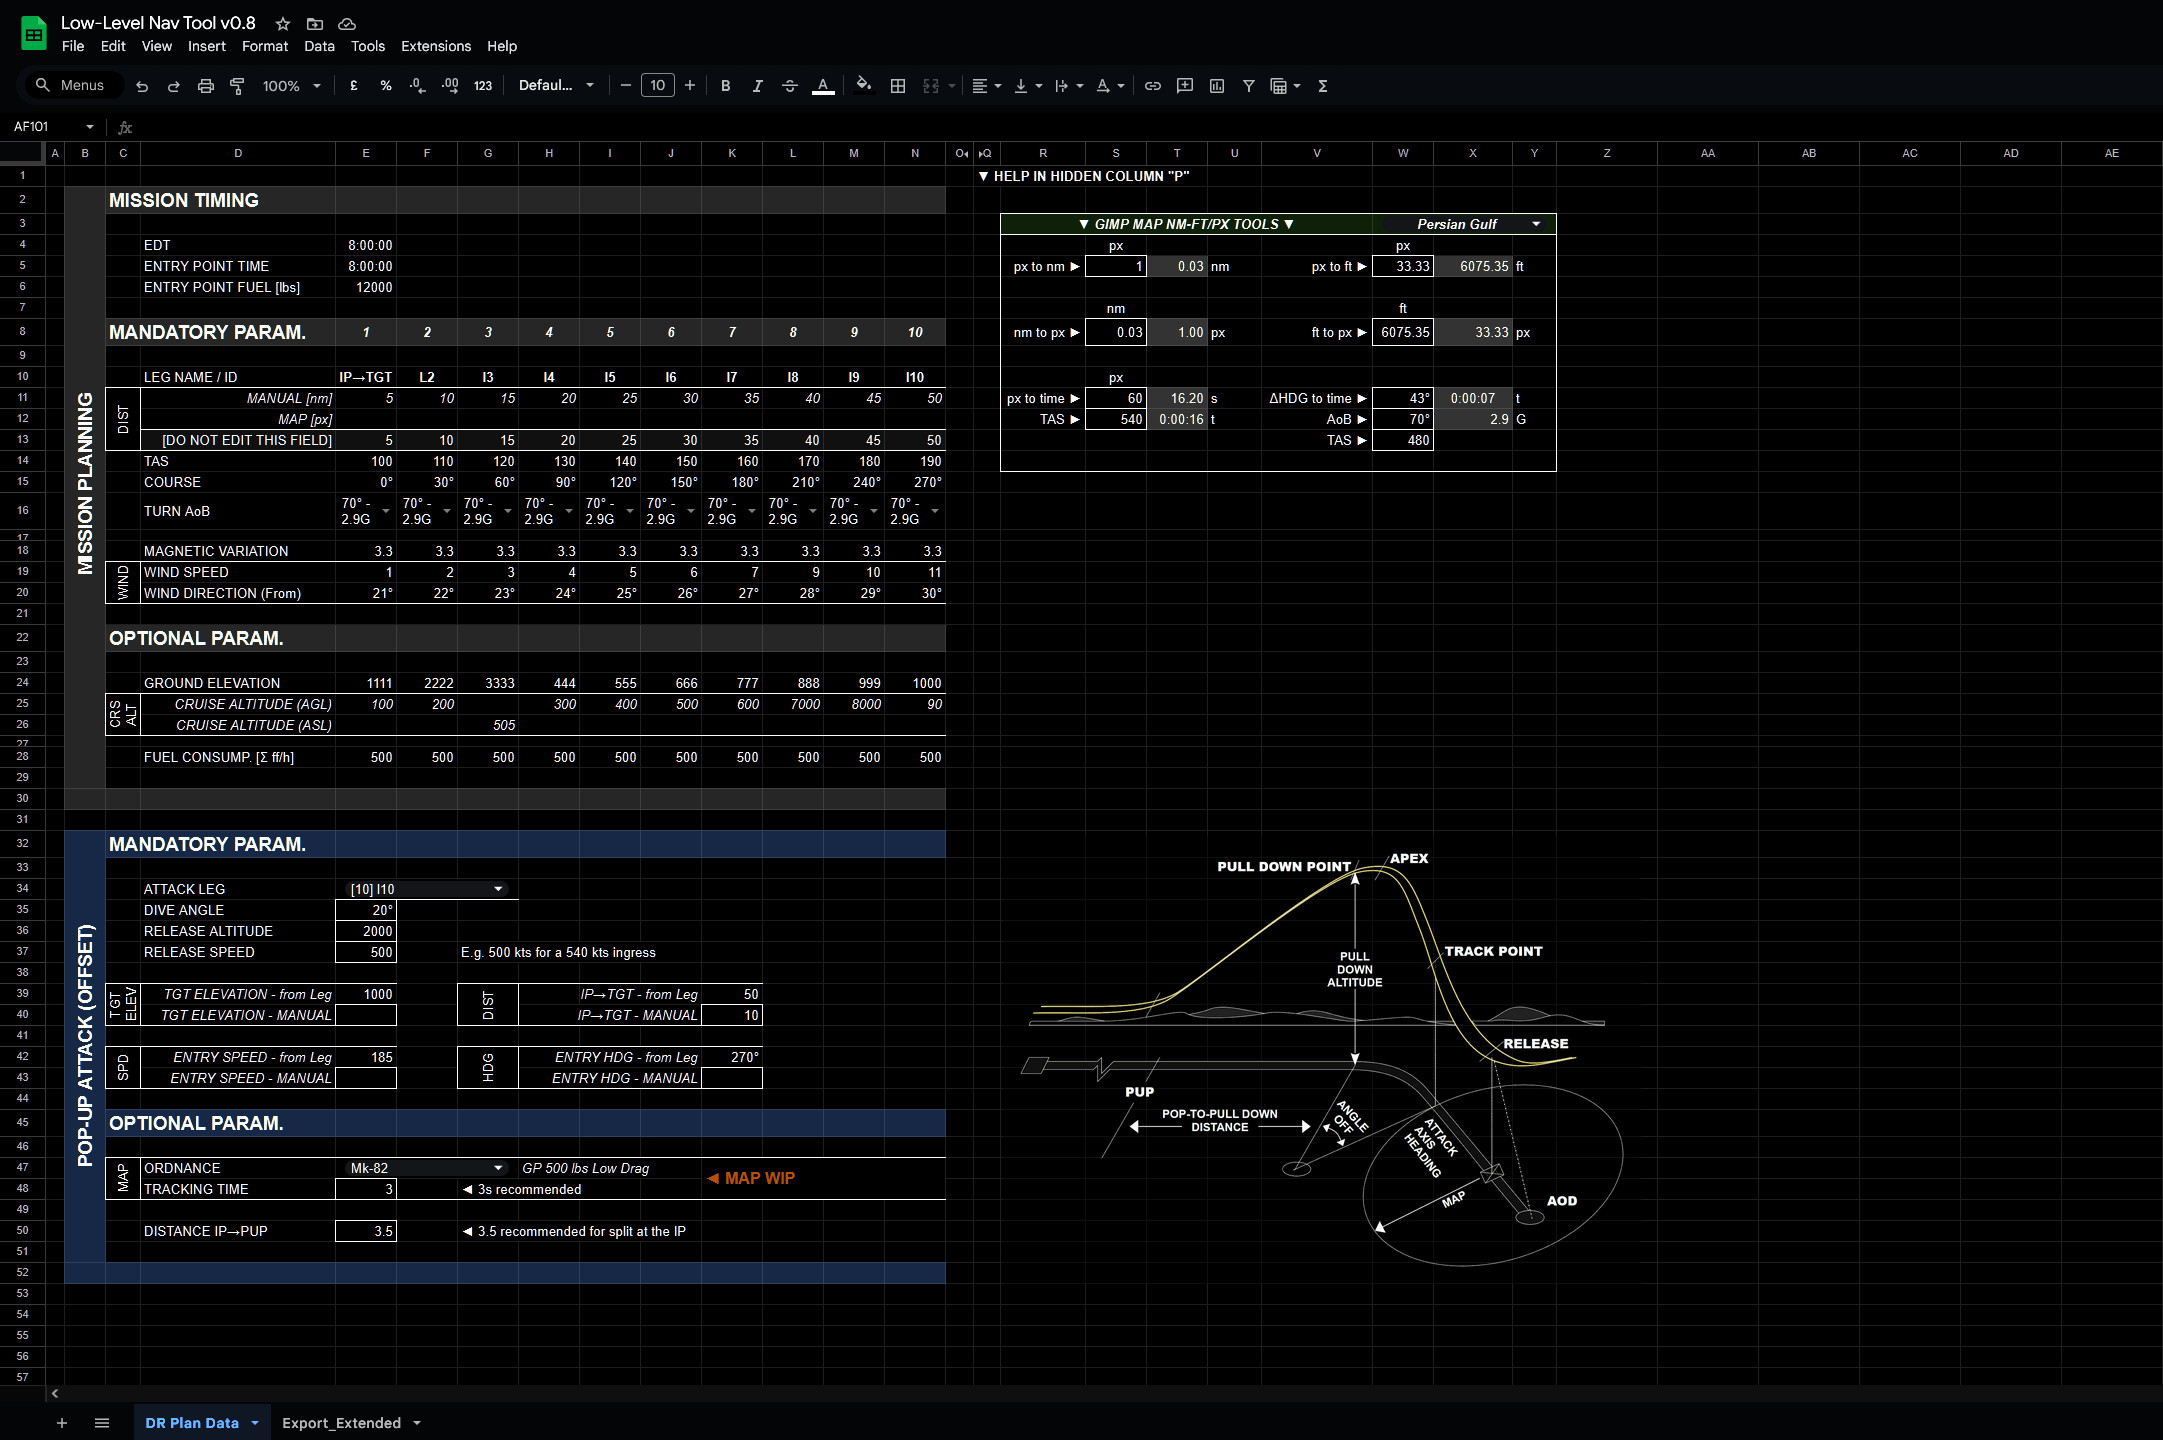Click the functions sigma icon
The image size is (2163, 1440).
point(1322,86)
